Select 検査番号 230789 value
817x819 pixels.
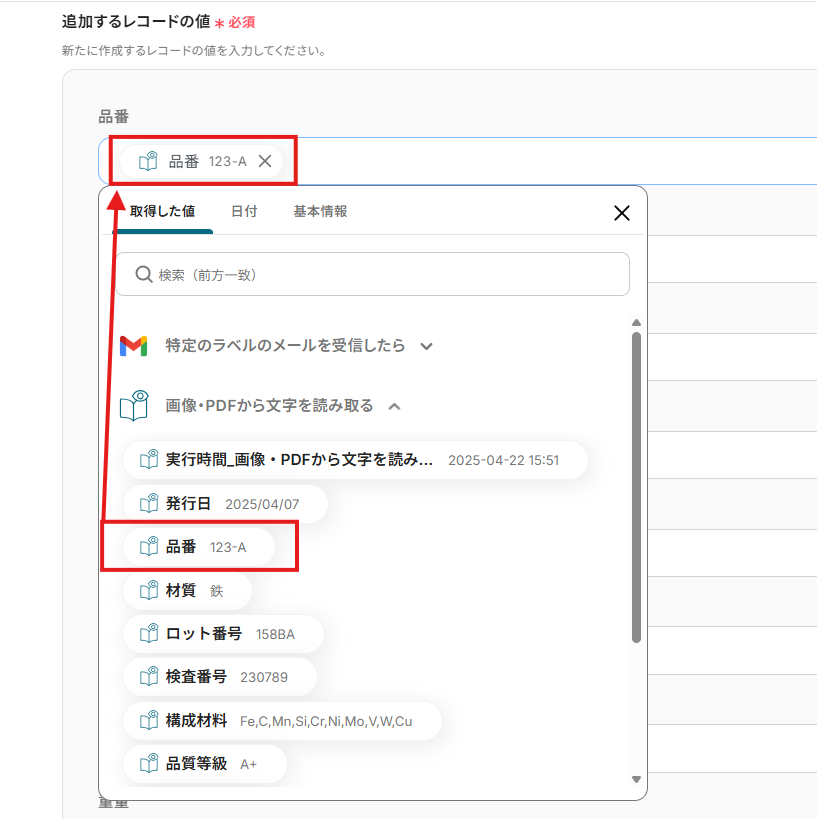(x=219, y=677)
